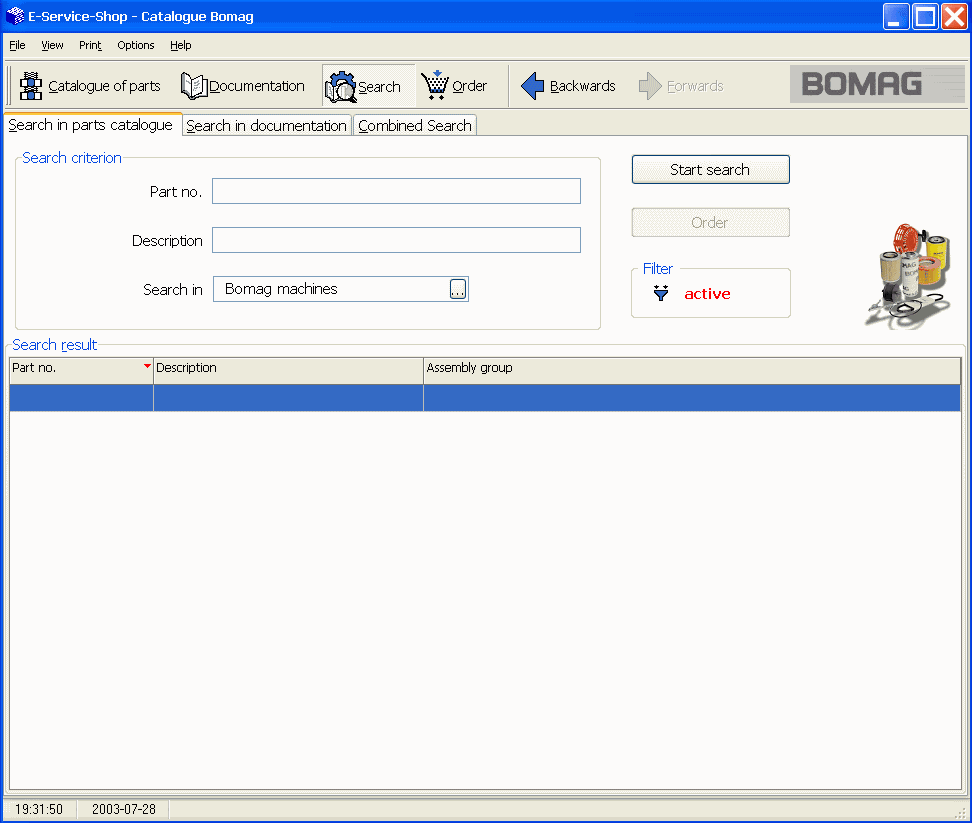Close the E-Service-Shop window

tap(954, 17)
